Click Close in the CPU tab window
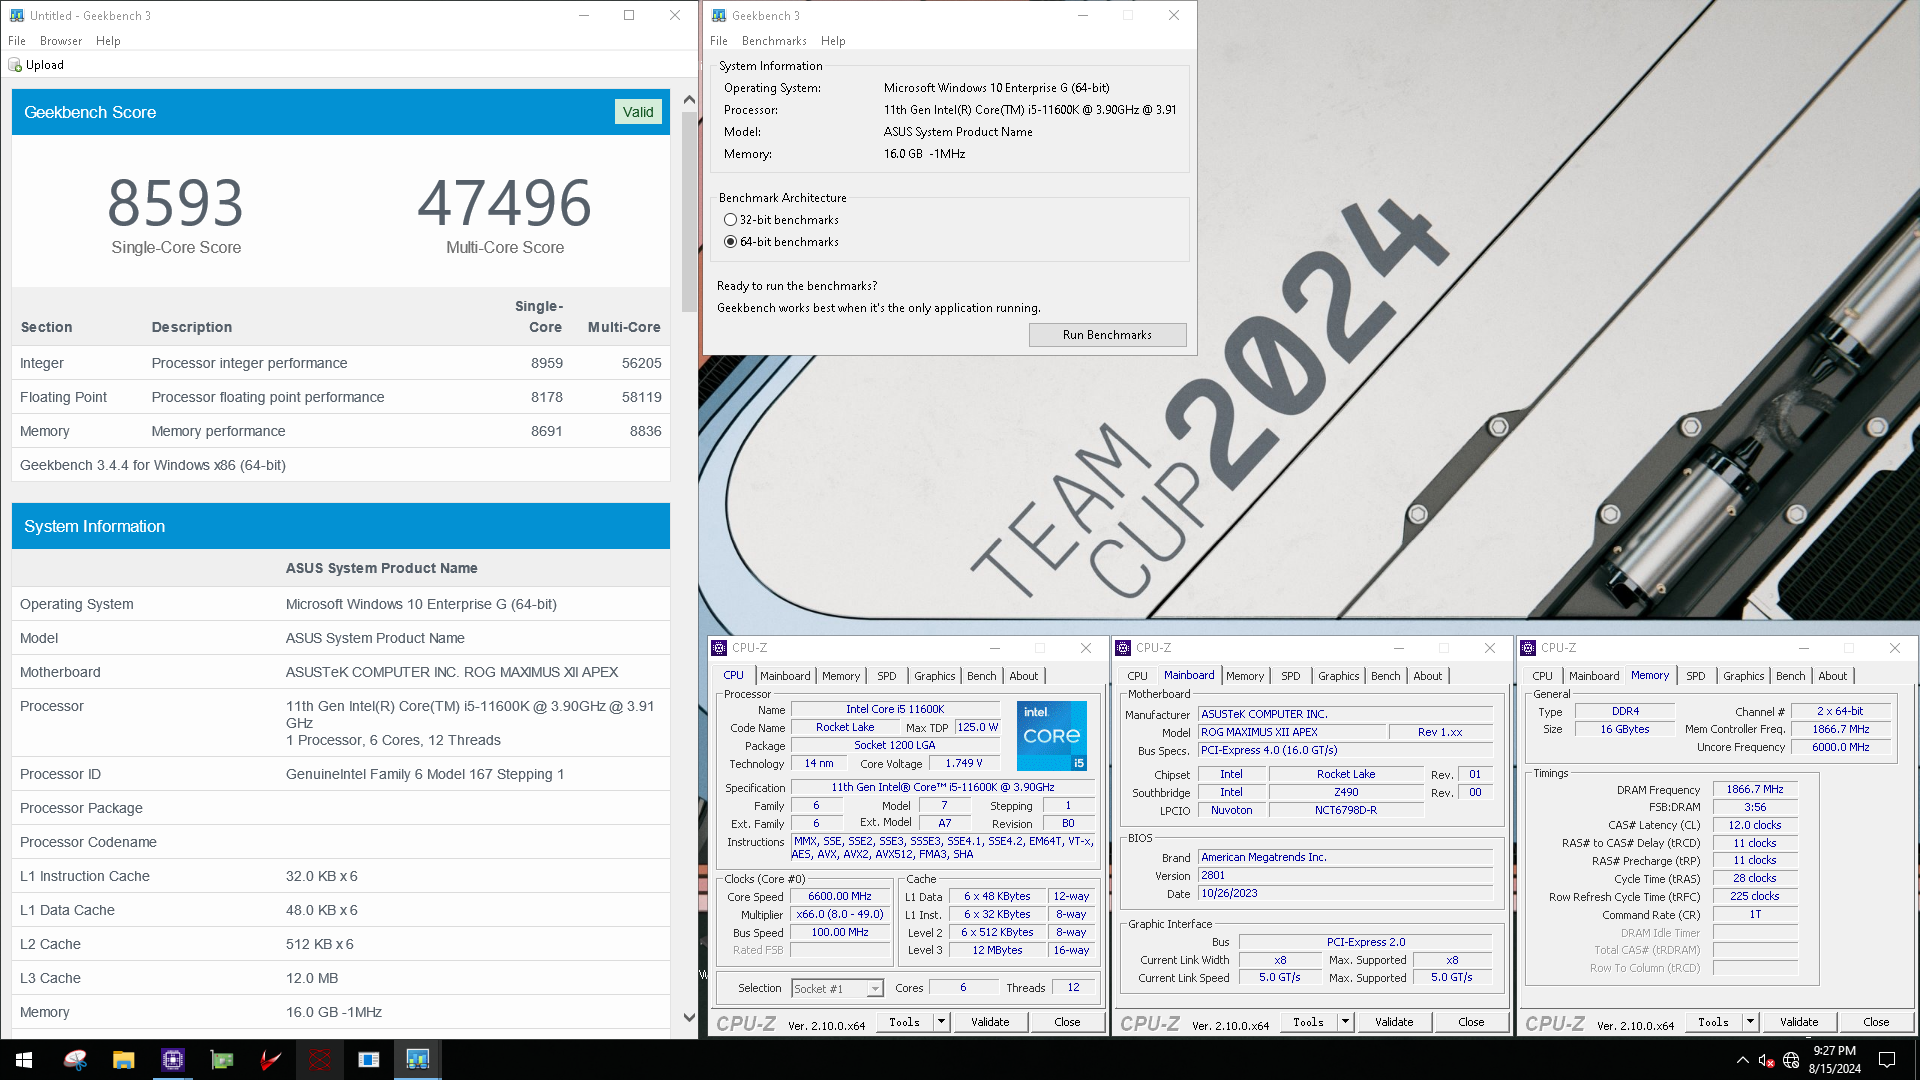This screenshot has height=1080, width=1920. [1067, 1022]
